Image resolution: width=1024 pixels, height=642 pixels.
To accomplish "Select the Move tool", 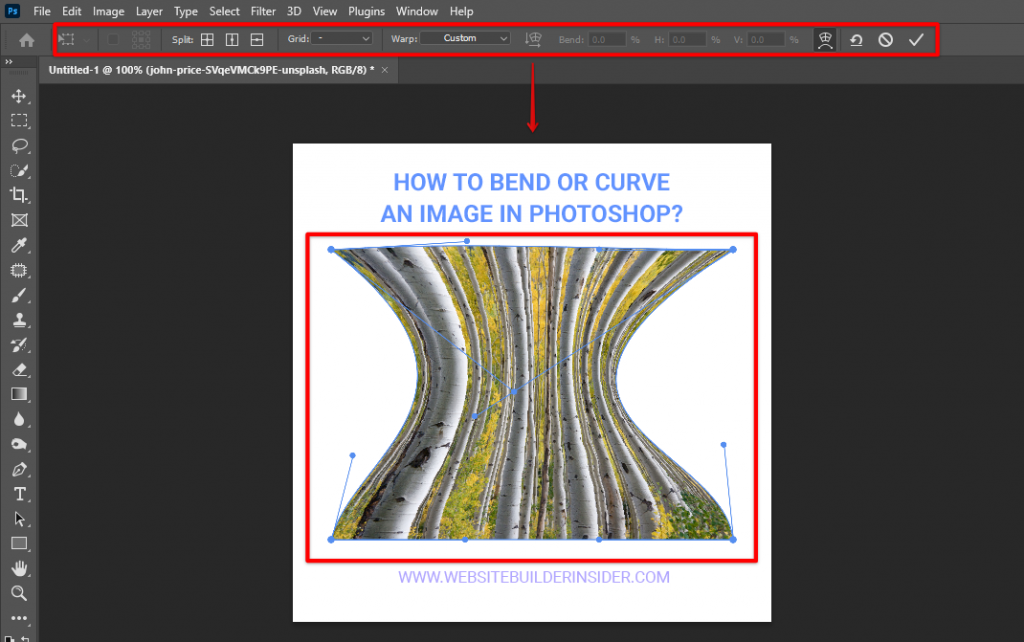I will tap(20, 96).
